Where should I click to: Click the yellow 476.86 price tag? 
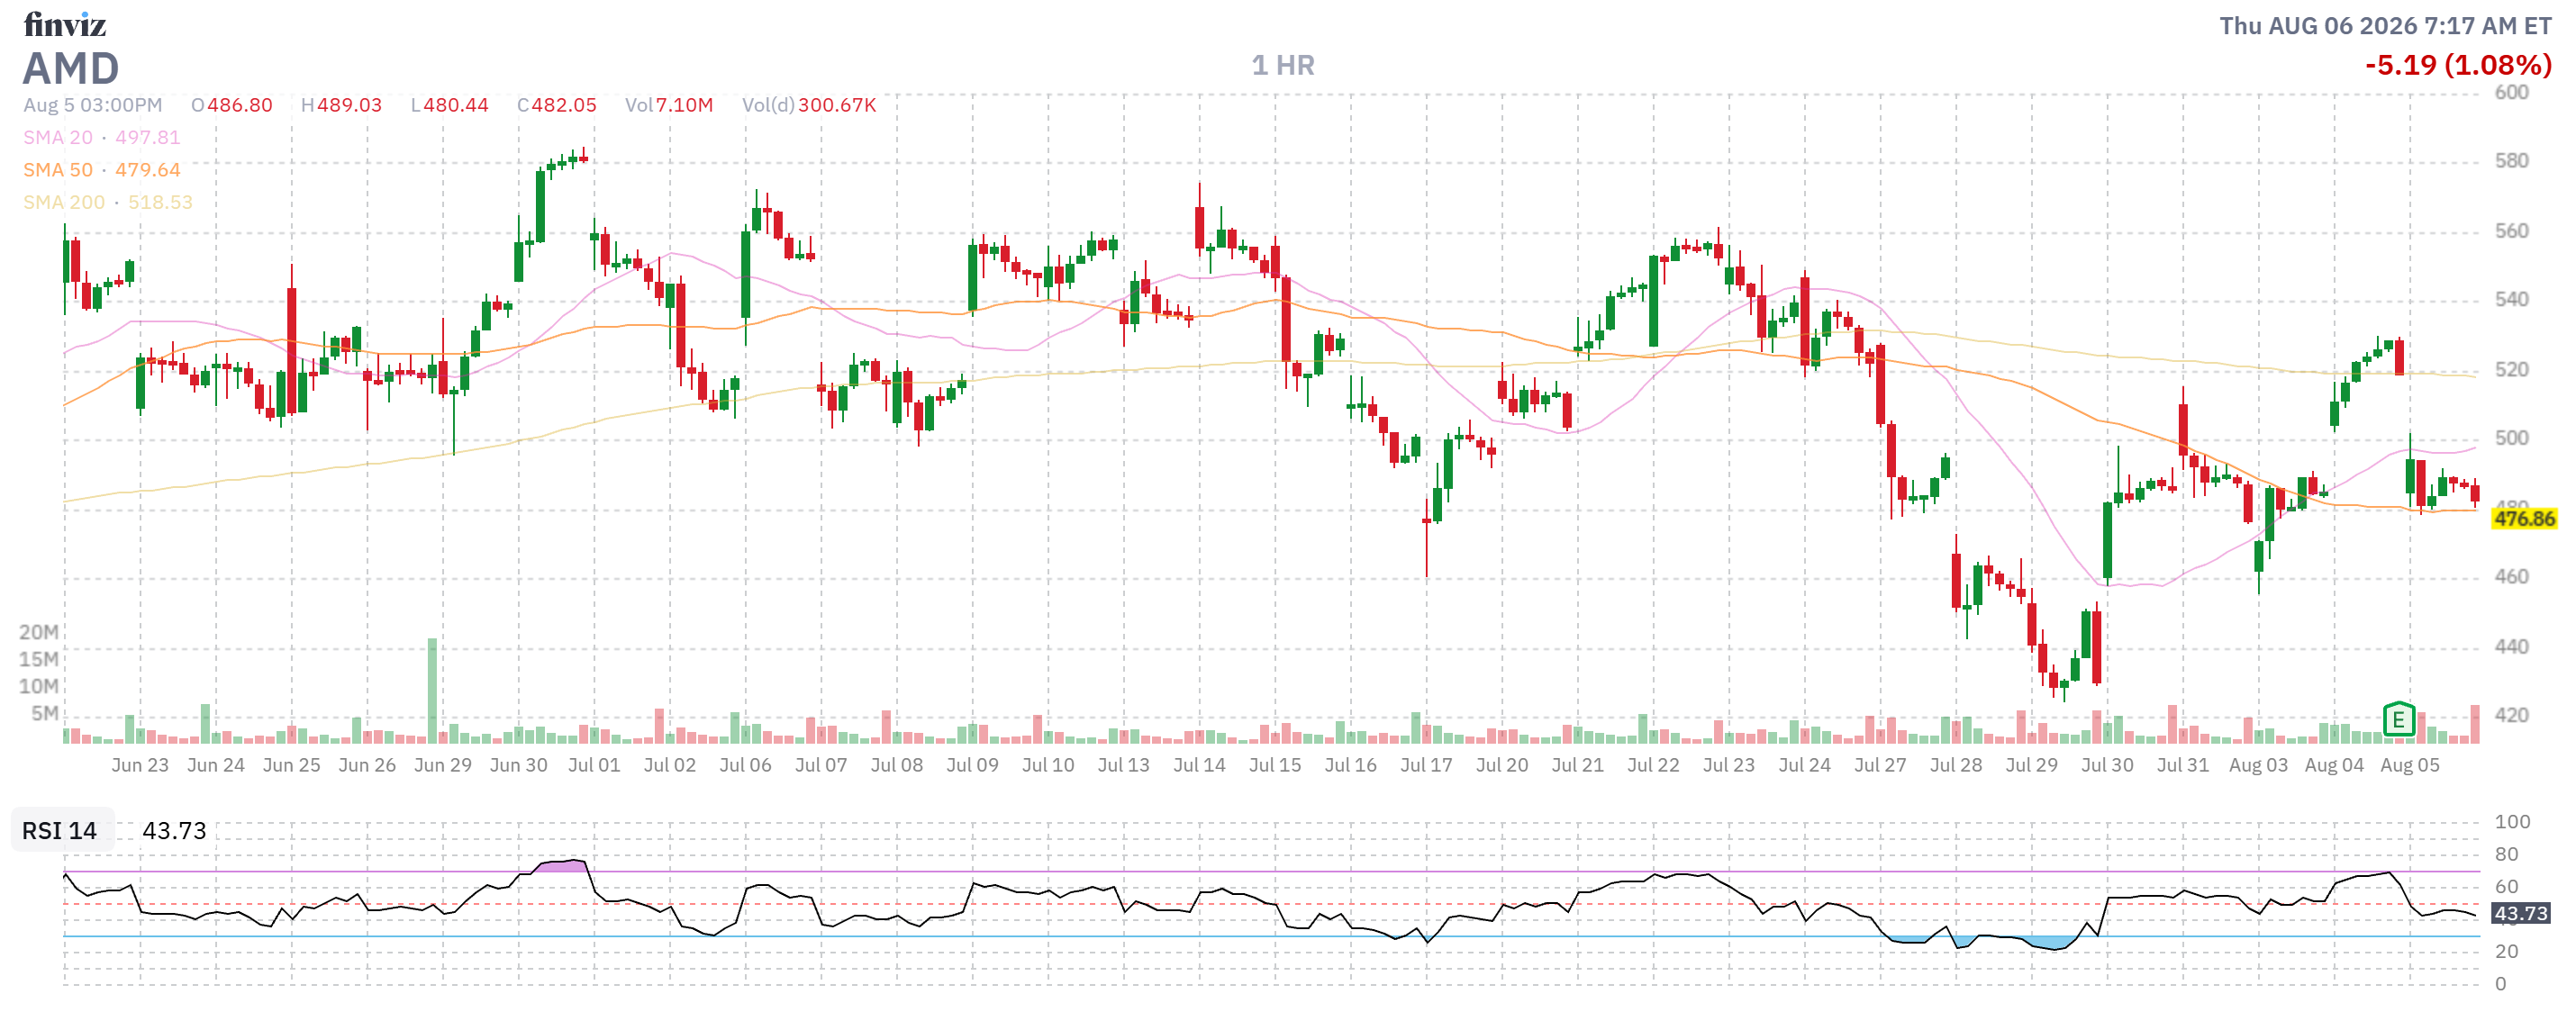[x=2524, y=518]
